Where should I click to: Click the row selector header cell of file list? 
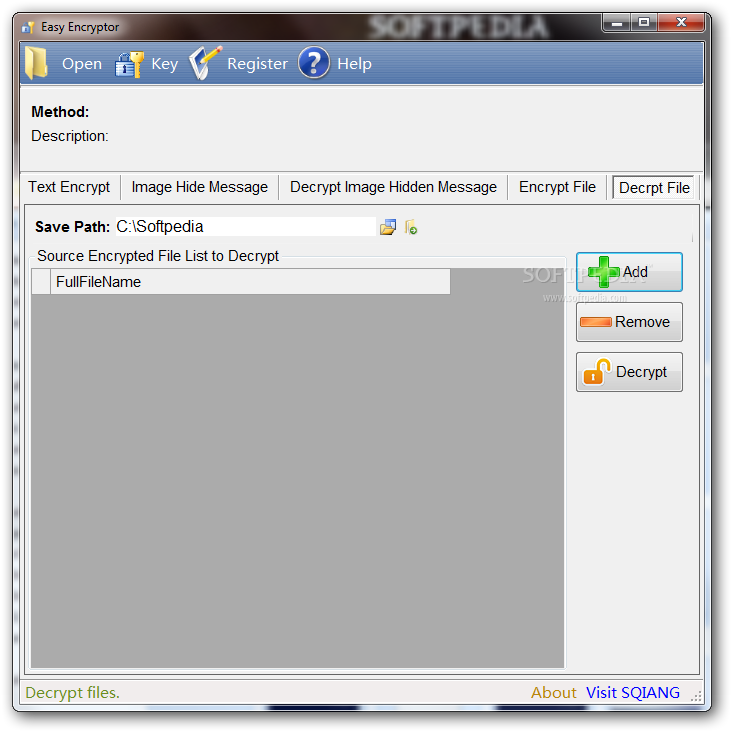pos(41,282)
